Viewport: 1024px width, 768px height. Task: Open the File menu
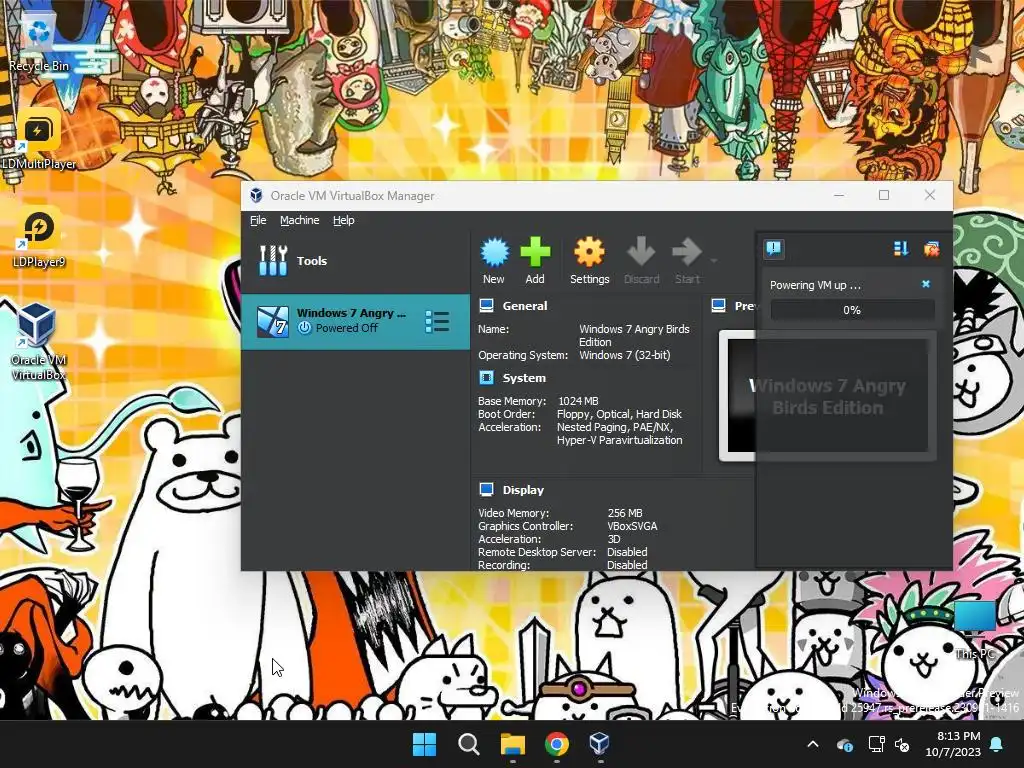pyautogui.click(x=258, y=220)
